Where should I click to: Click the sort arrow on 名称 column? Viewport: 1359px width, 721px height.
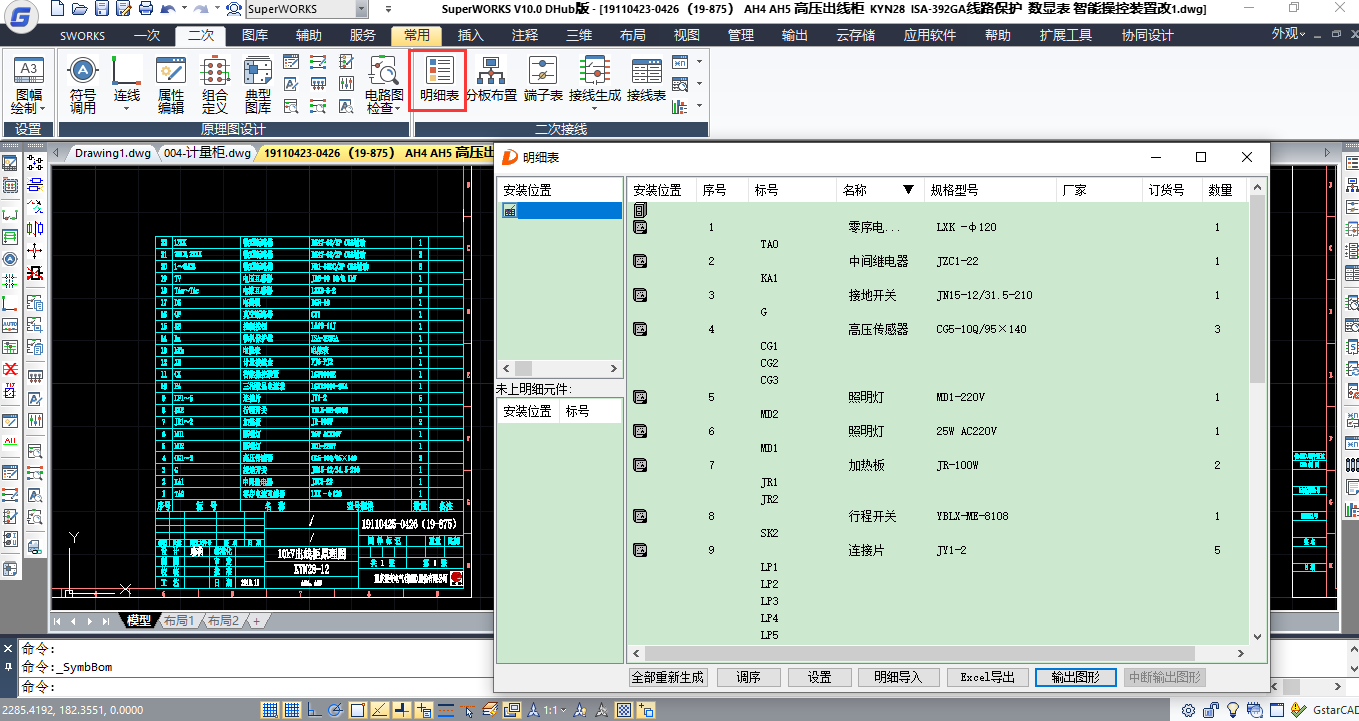(x=908, y=190)
